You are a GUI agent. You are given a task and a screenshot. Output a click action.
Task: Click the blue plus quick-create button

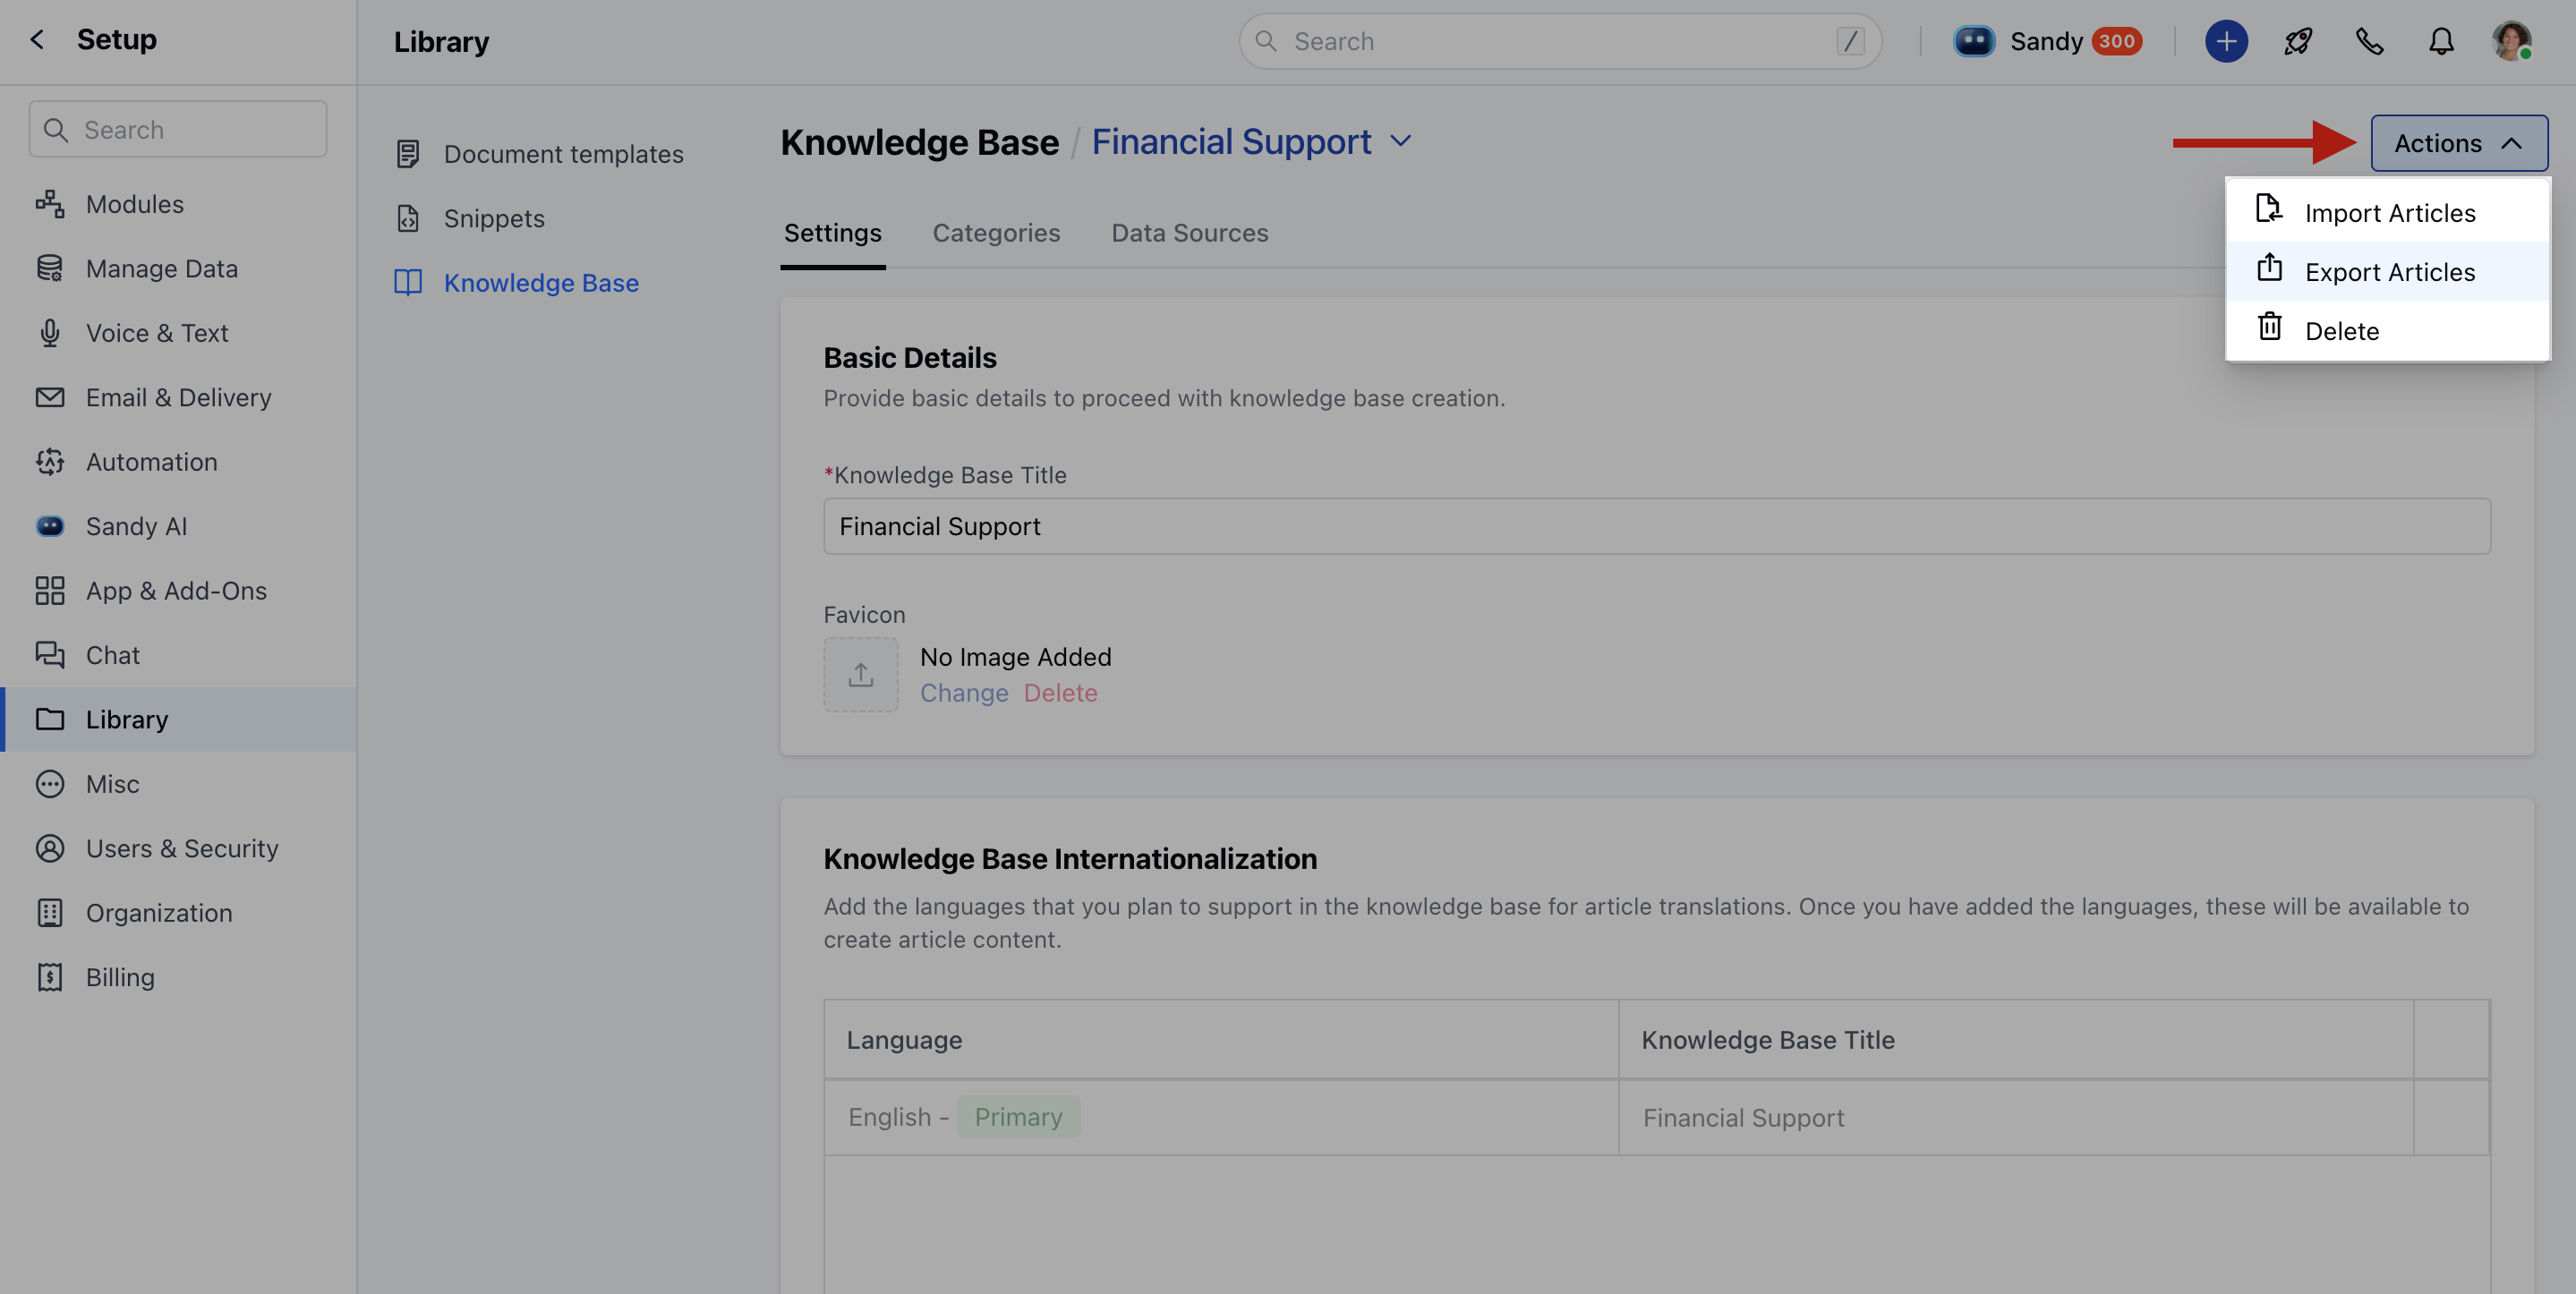tap(2226, 41)
